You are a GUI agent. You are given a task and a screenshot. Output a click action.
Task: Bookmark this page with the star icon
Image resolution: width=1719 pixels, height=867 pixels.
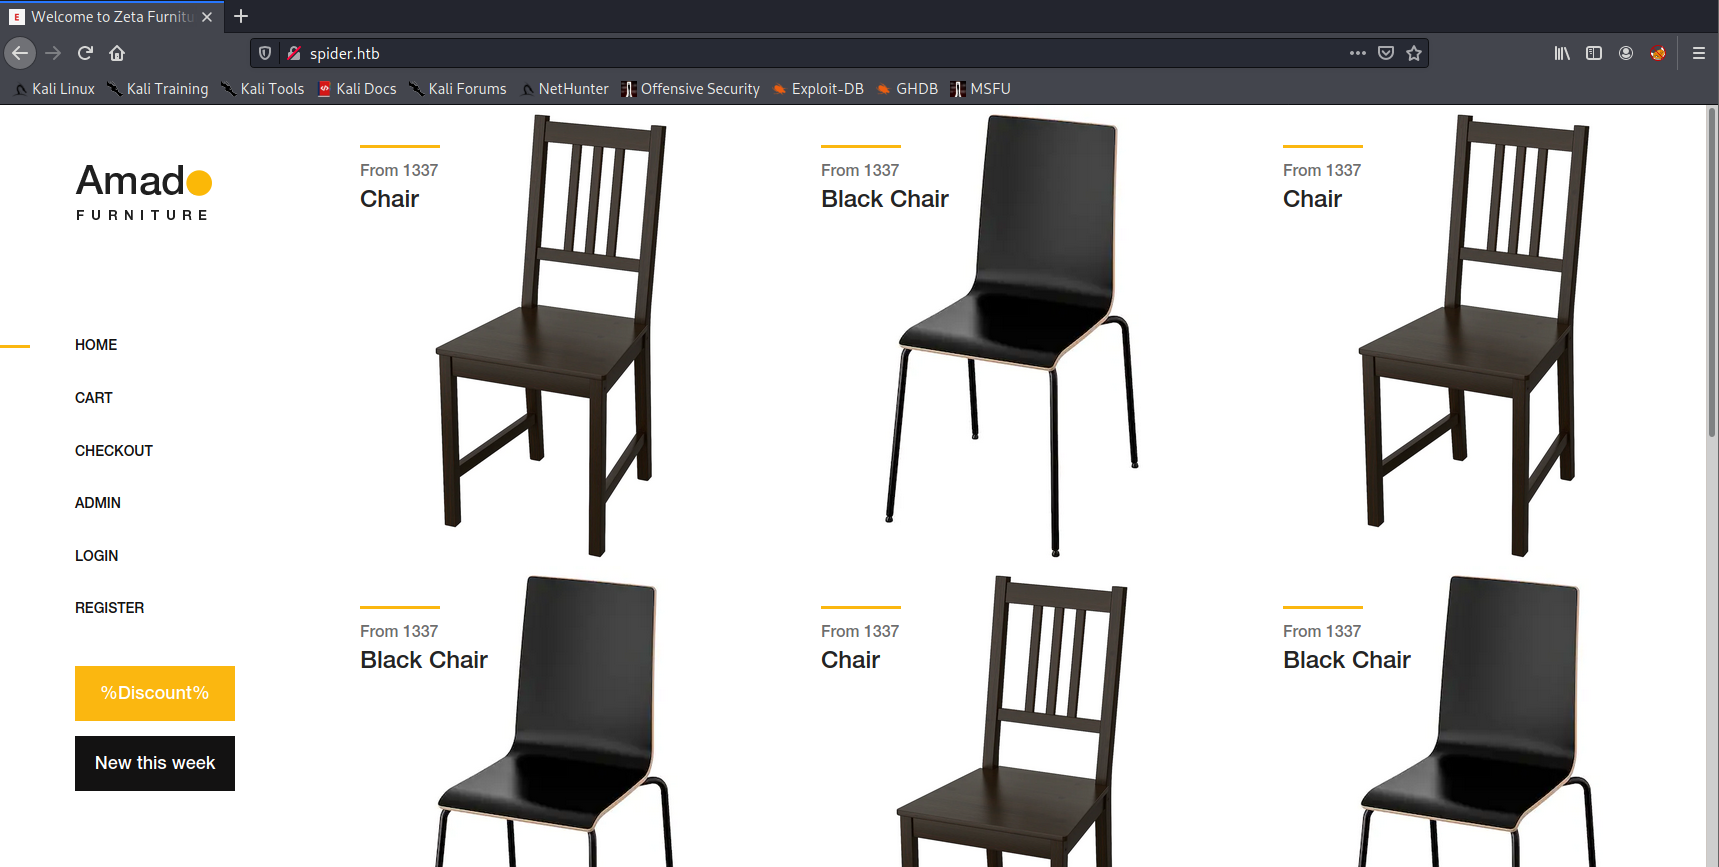(x=1414, y=53)
